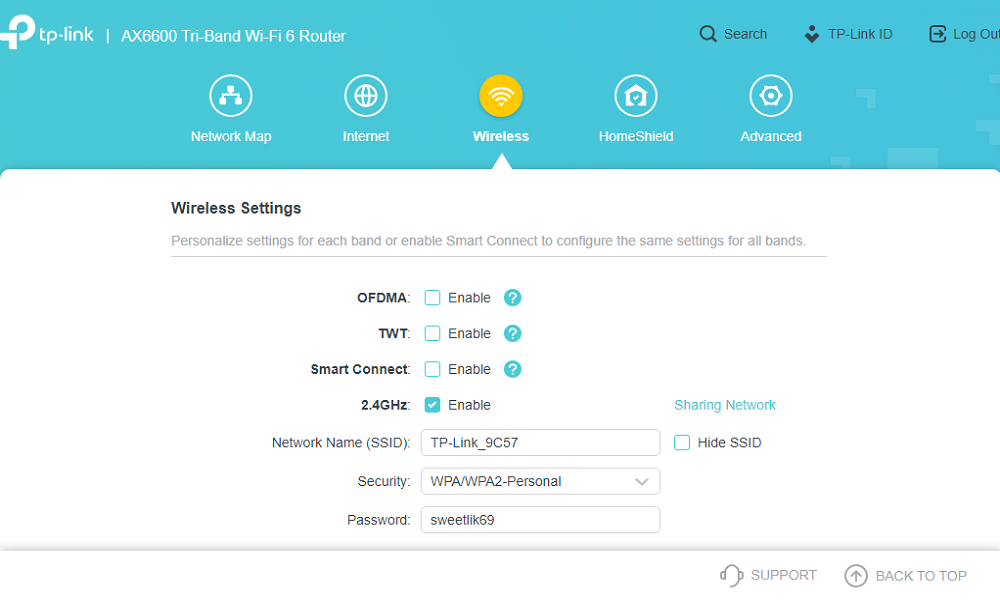Open the Network Map icon
Image resolution: width=1000 pixels, height=600 pixels.
pyautogui.click(x=231, y=96)
